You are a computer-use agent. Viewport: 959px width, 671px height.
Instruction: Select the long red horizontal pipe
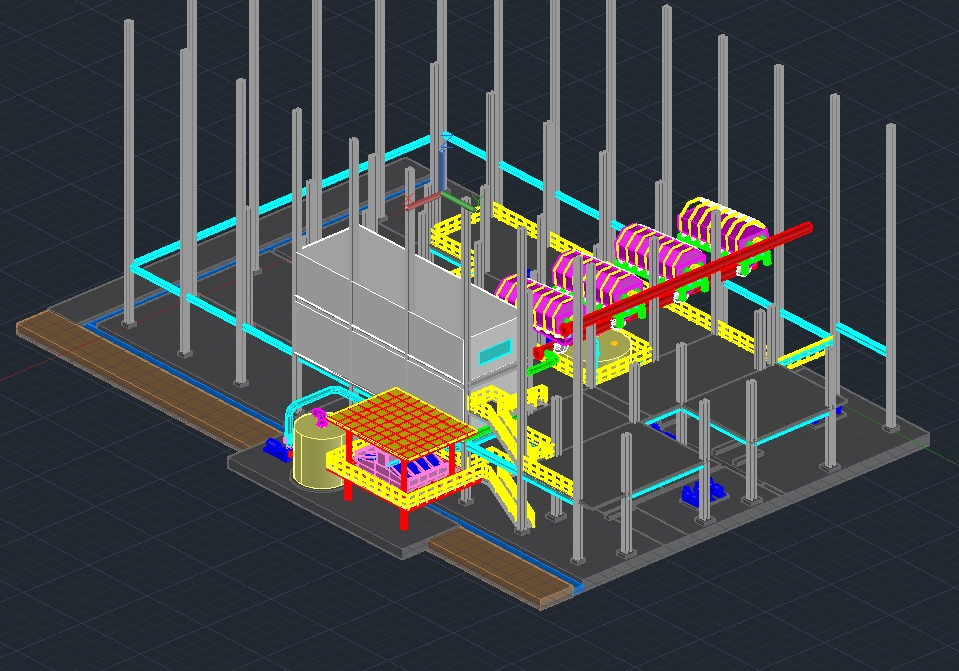688,278
